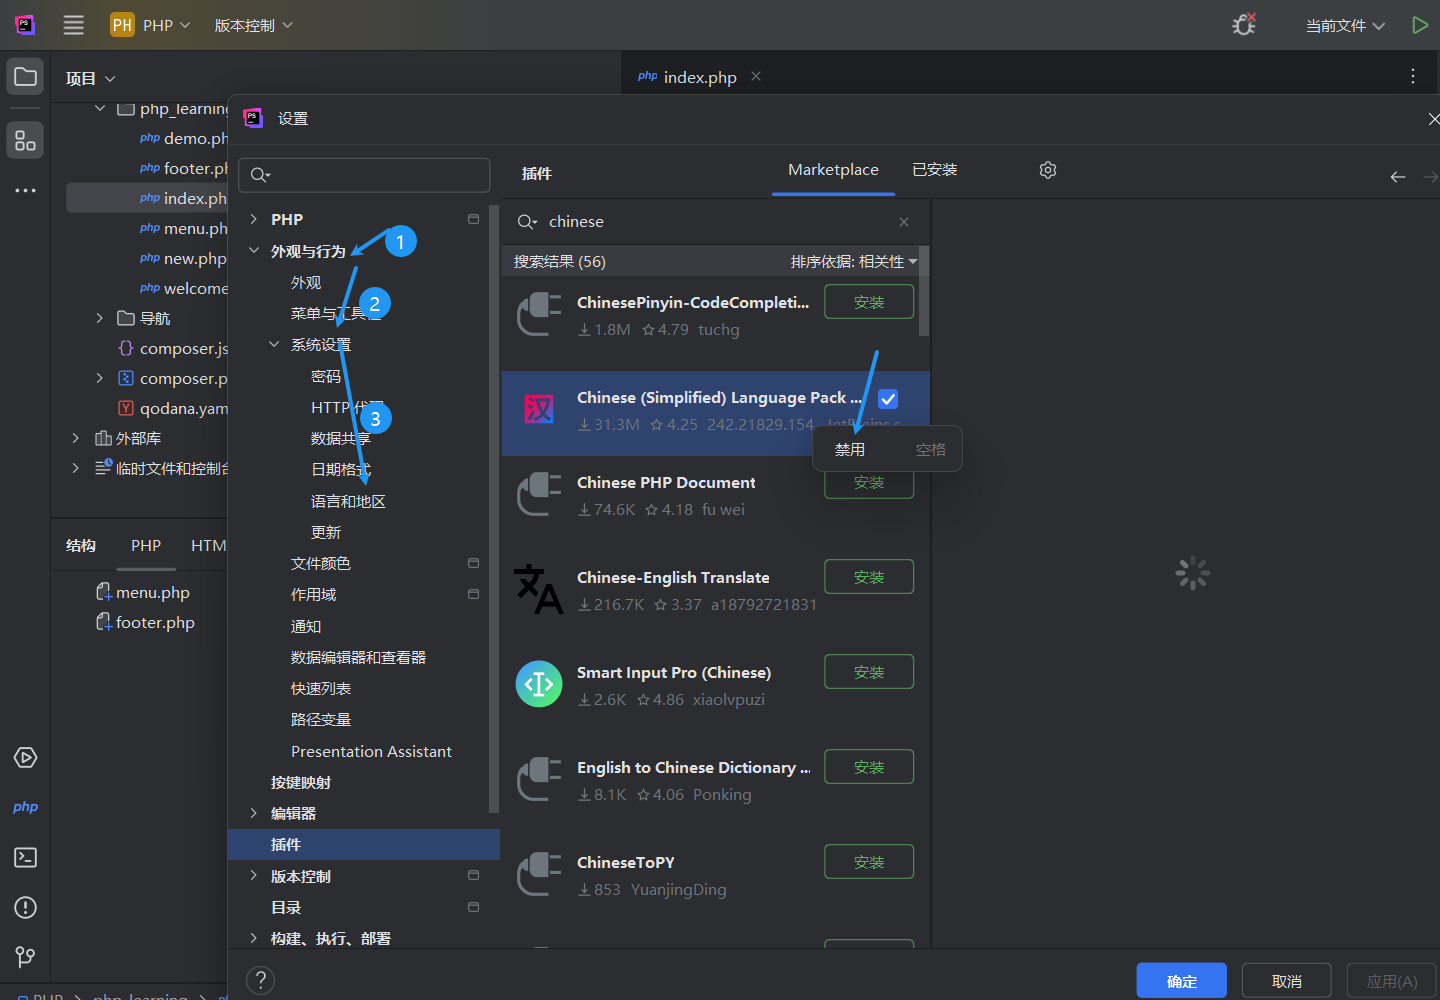This screenshot has height=1000, width=1440.
Task: Select 按键映射 in the settings tree
Action: 301,782
